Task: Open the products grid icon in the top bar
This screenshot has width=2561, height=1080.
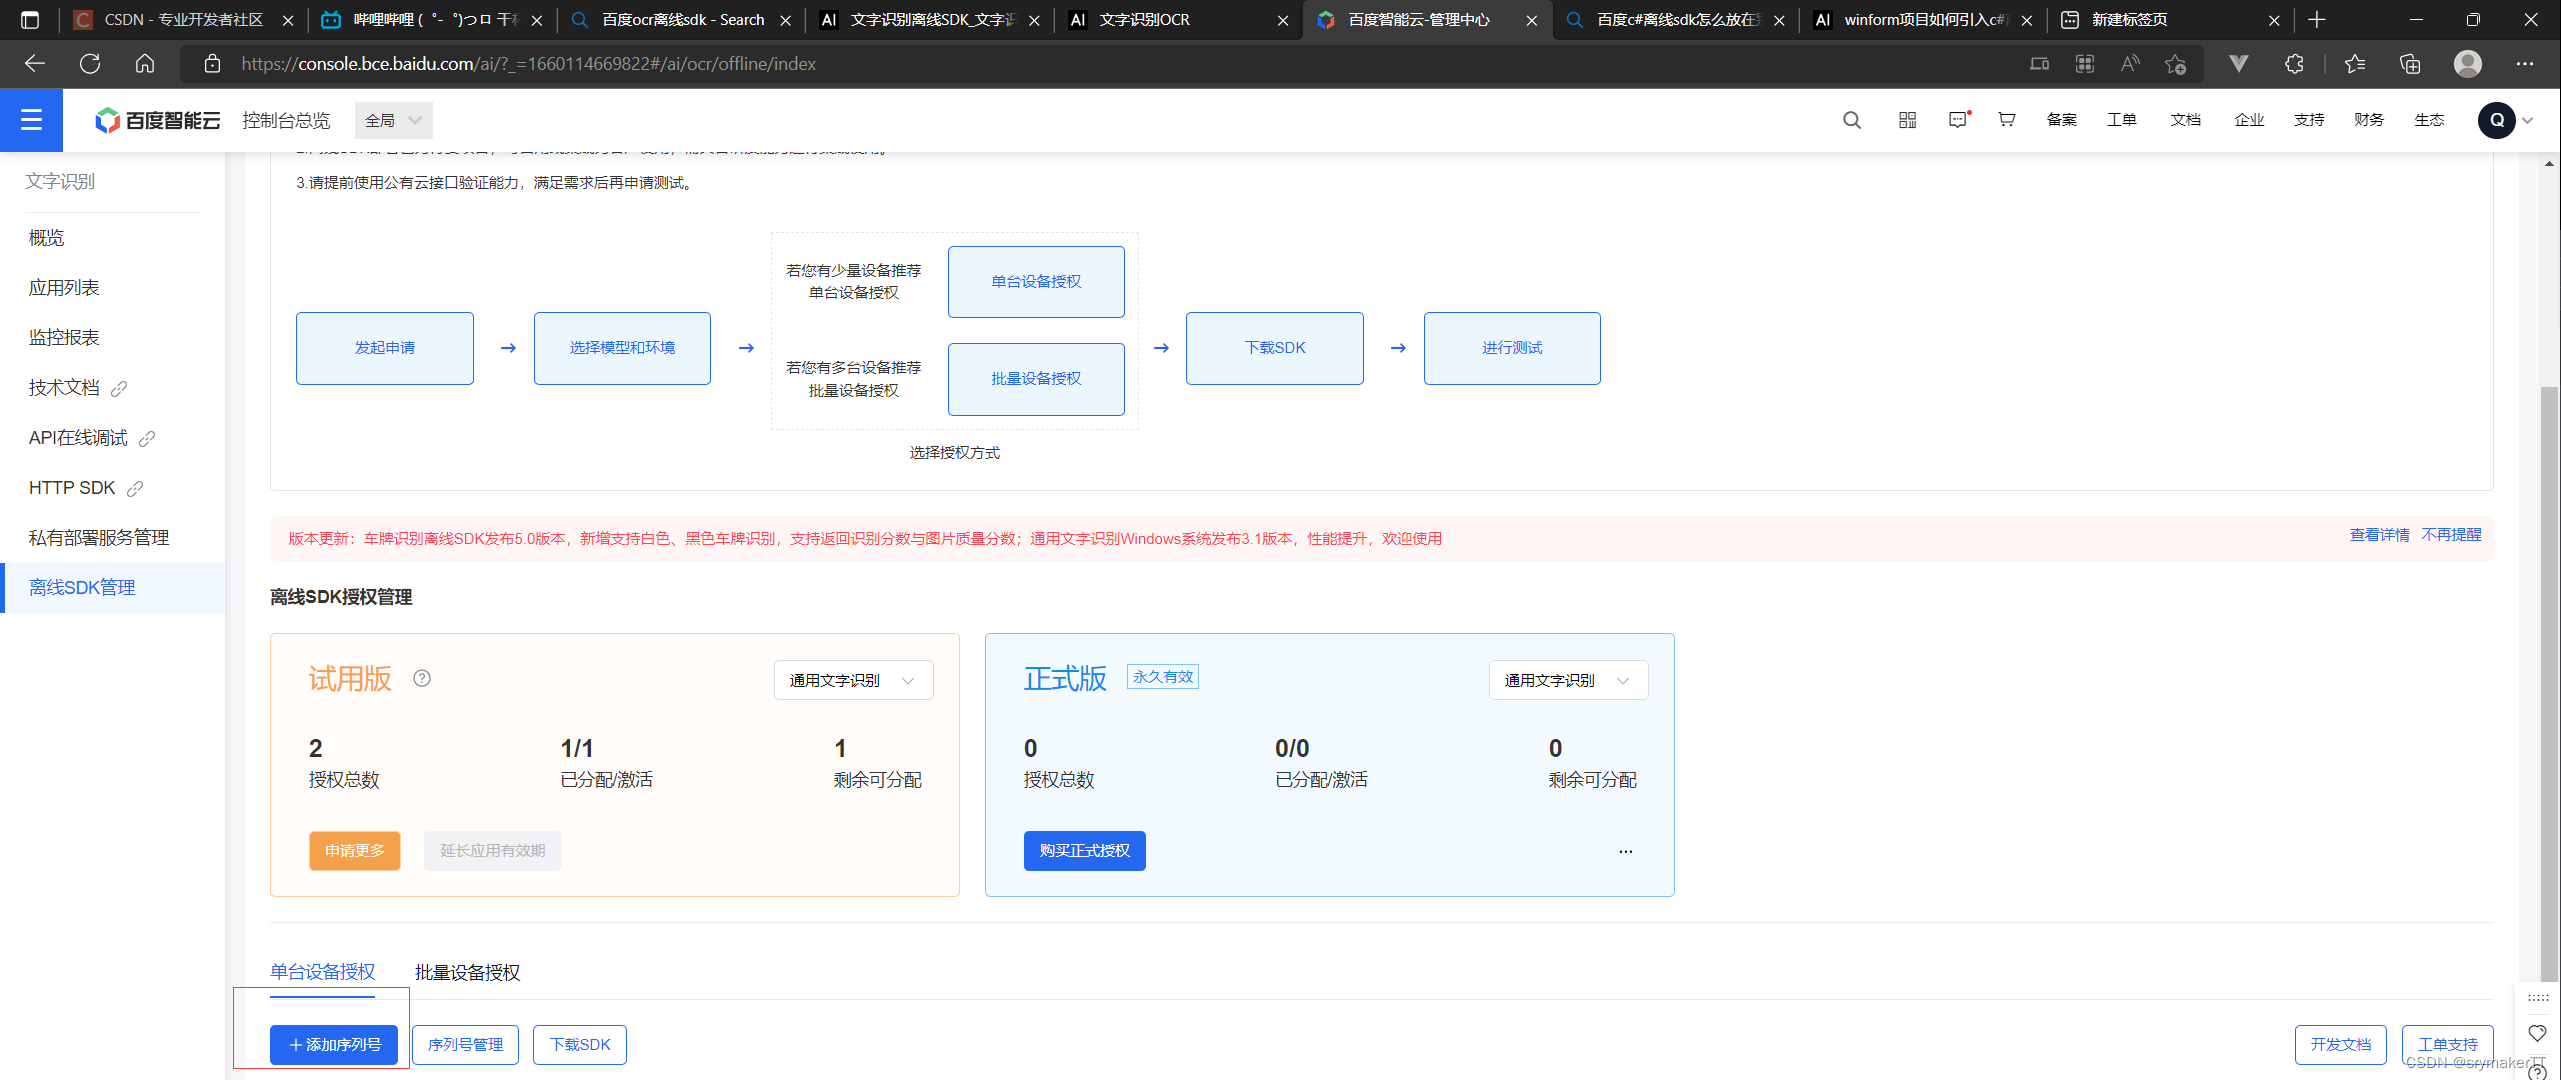Action: (x=1907, y=120)
